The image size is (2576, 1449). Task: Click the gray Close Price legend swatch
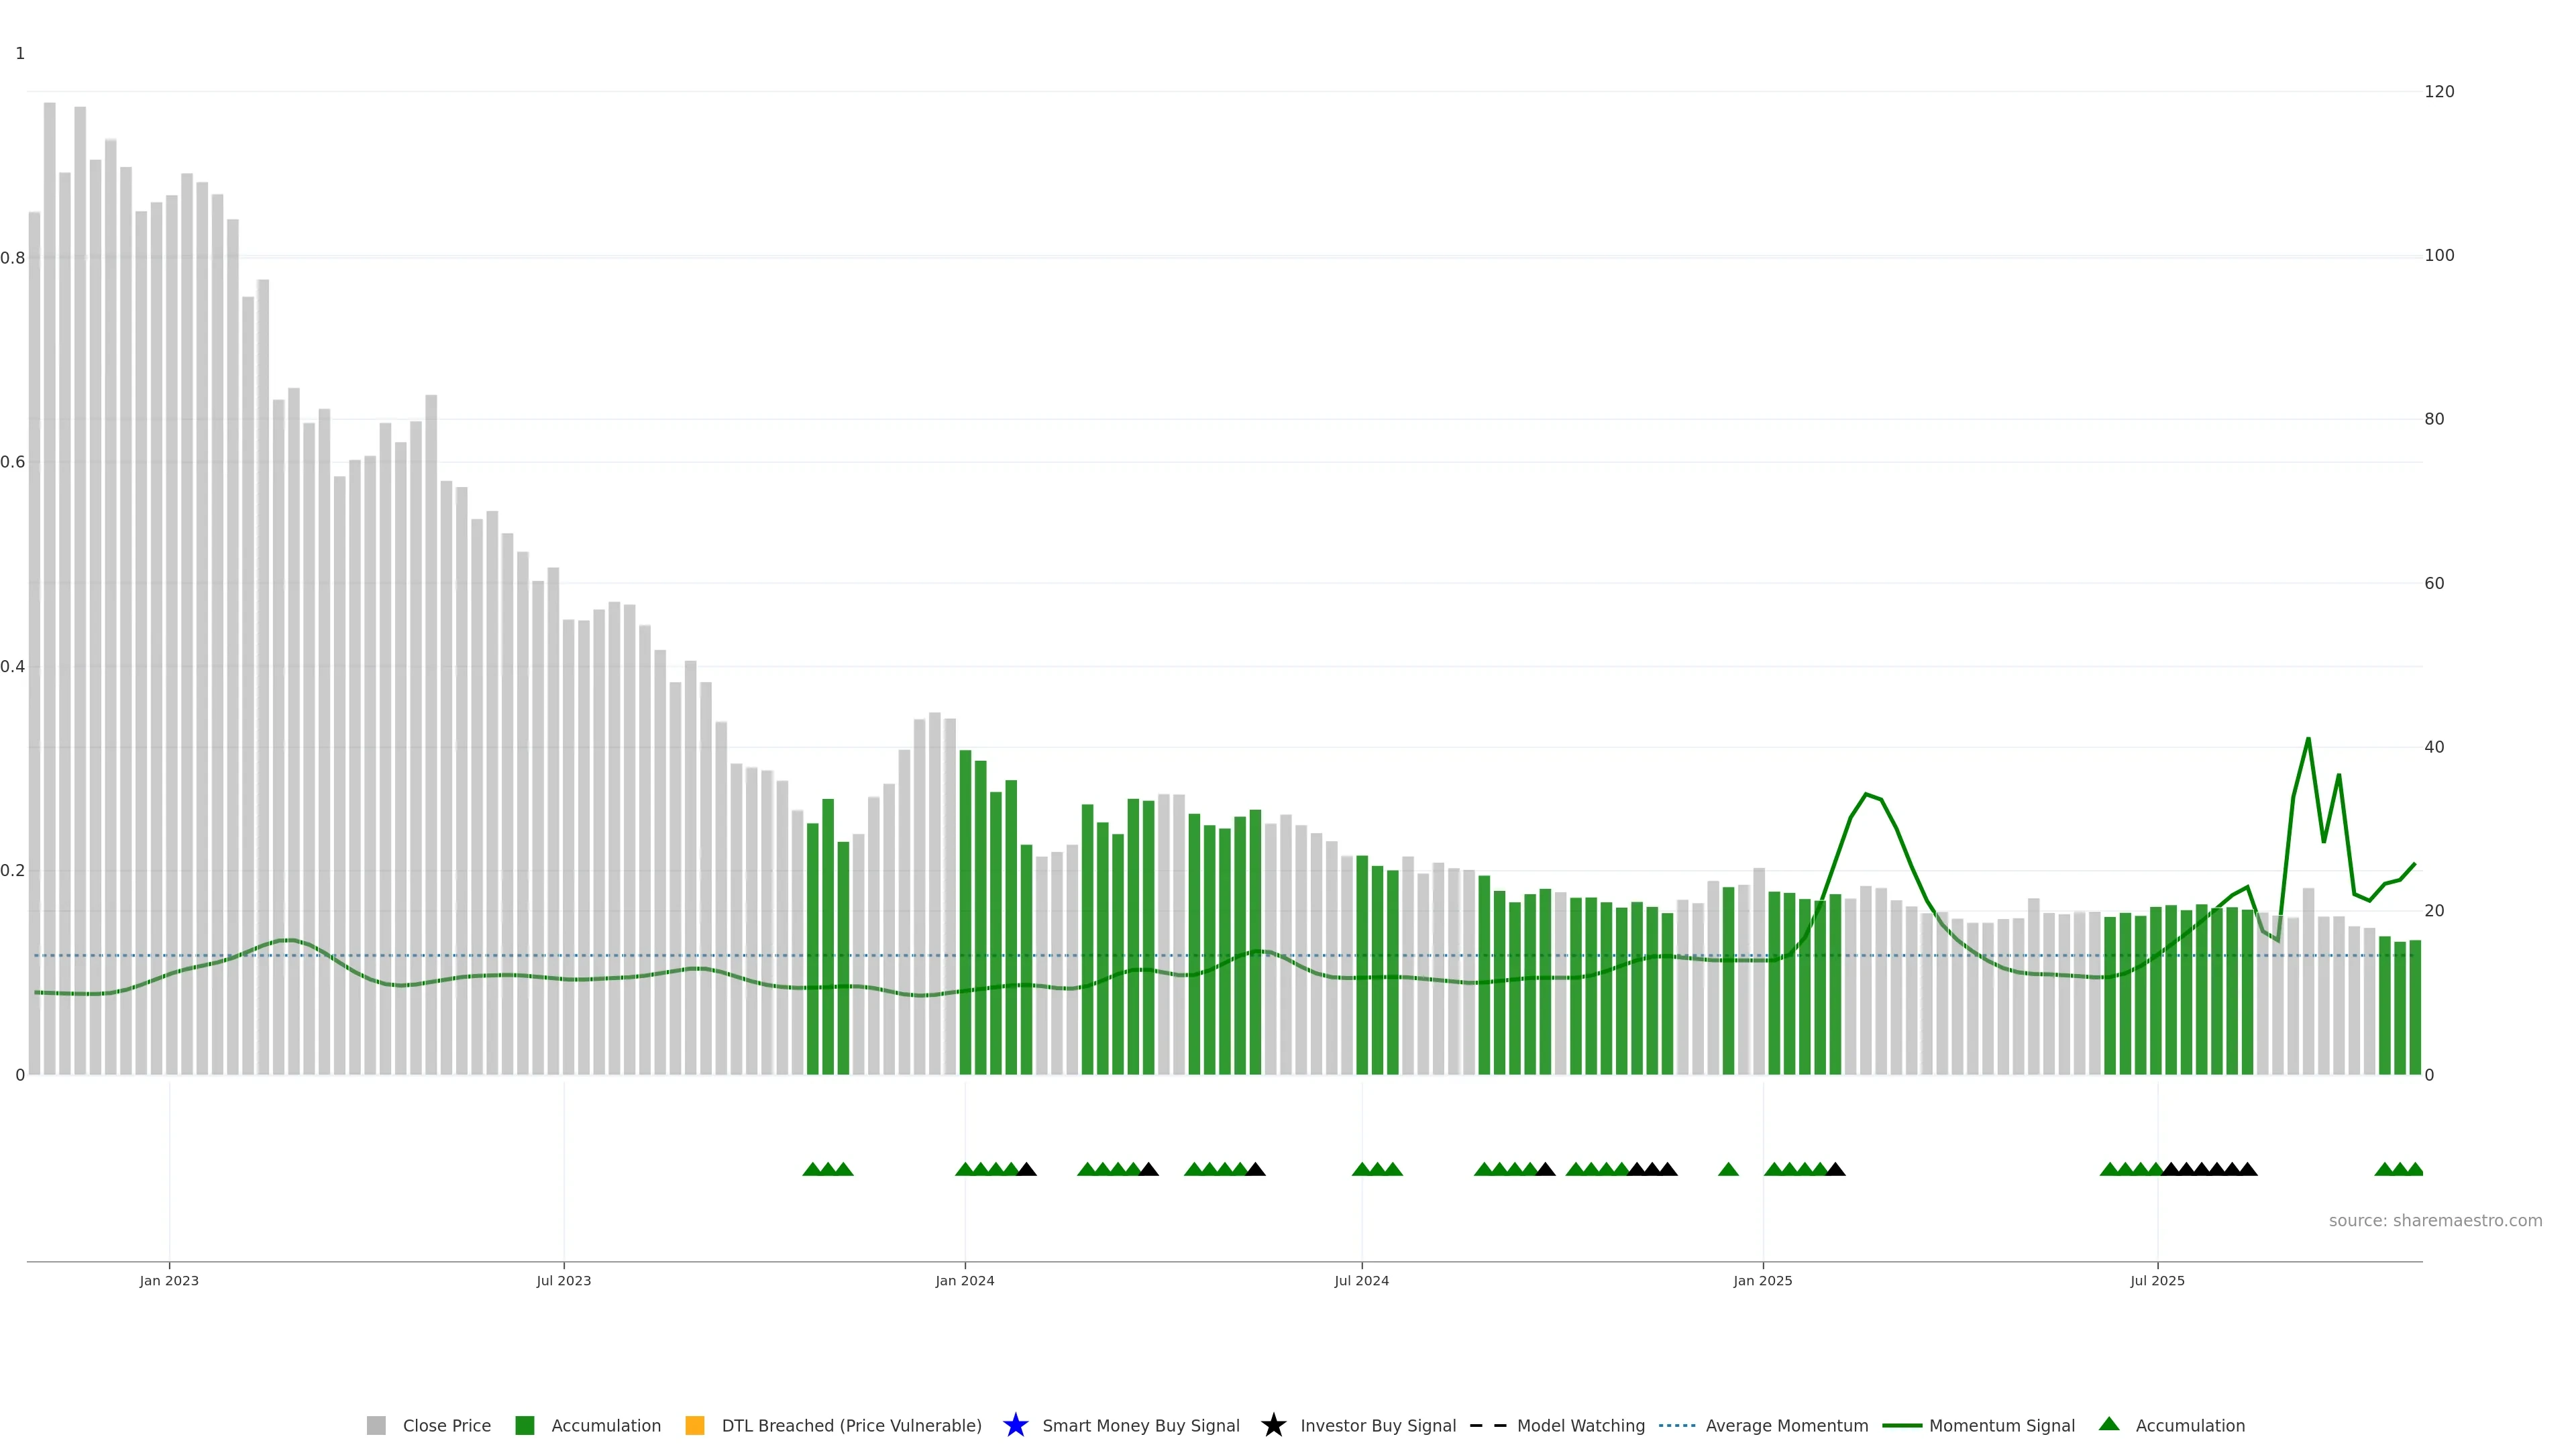click(376, 1425)
